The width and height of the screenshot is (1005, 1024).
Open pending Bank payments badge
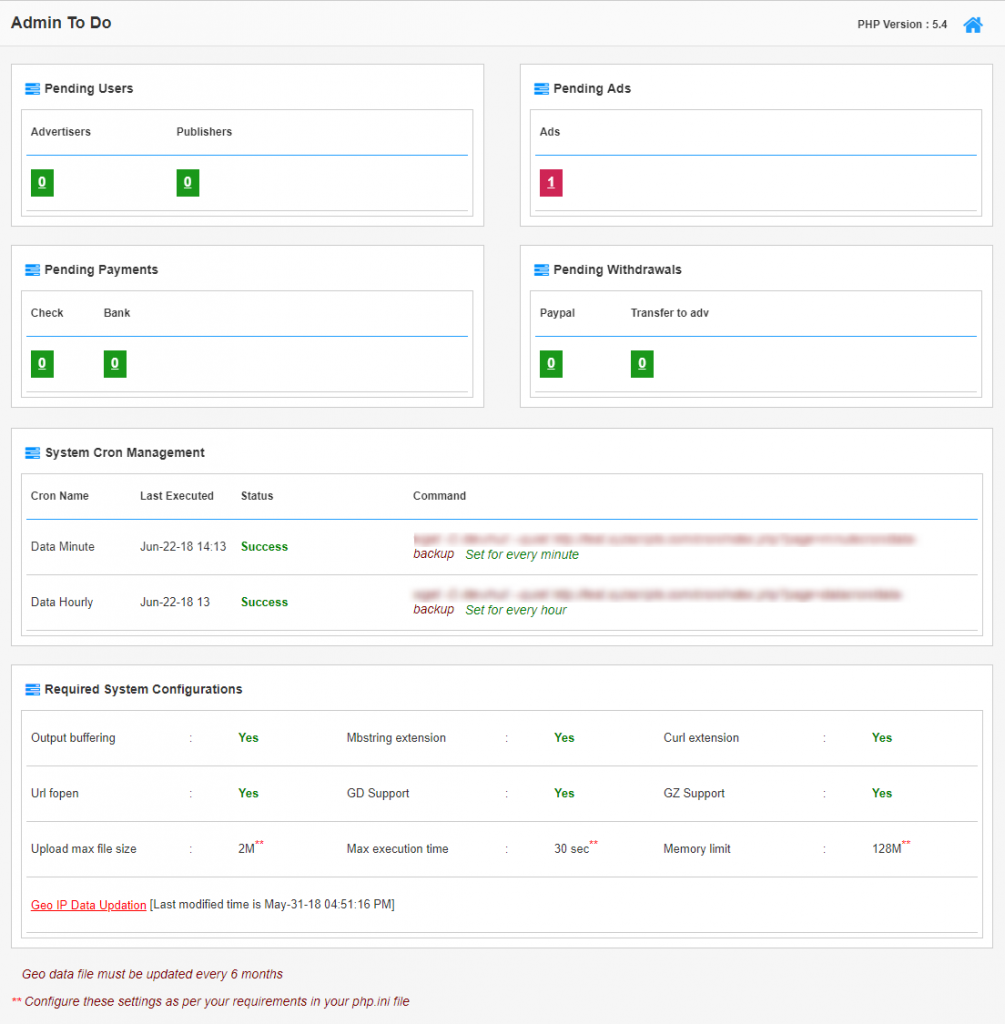click(x=114, y=363)
